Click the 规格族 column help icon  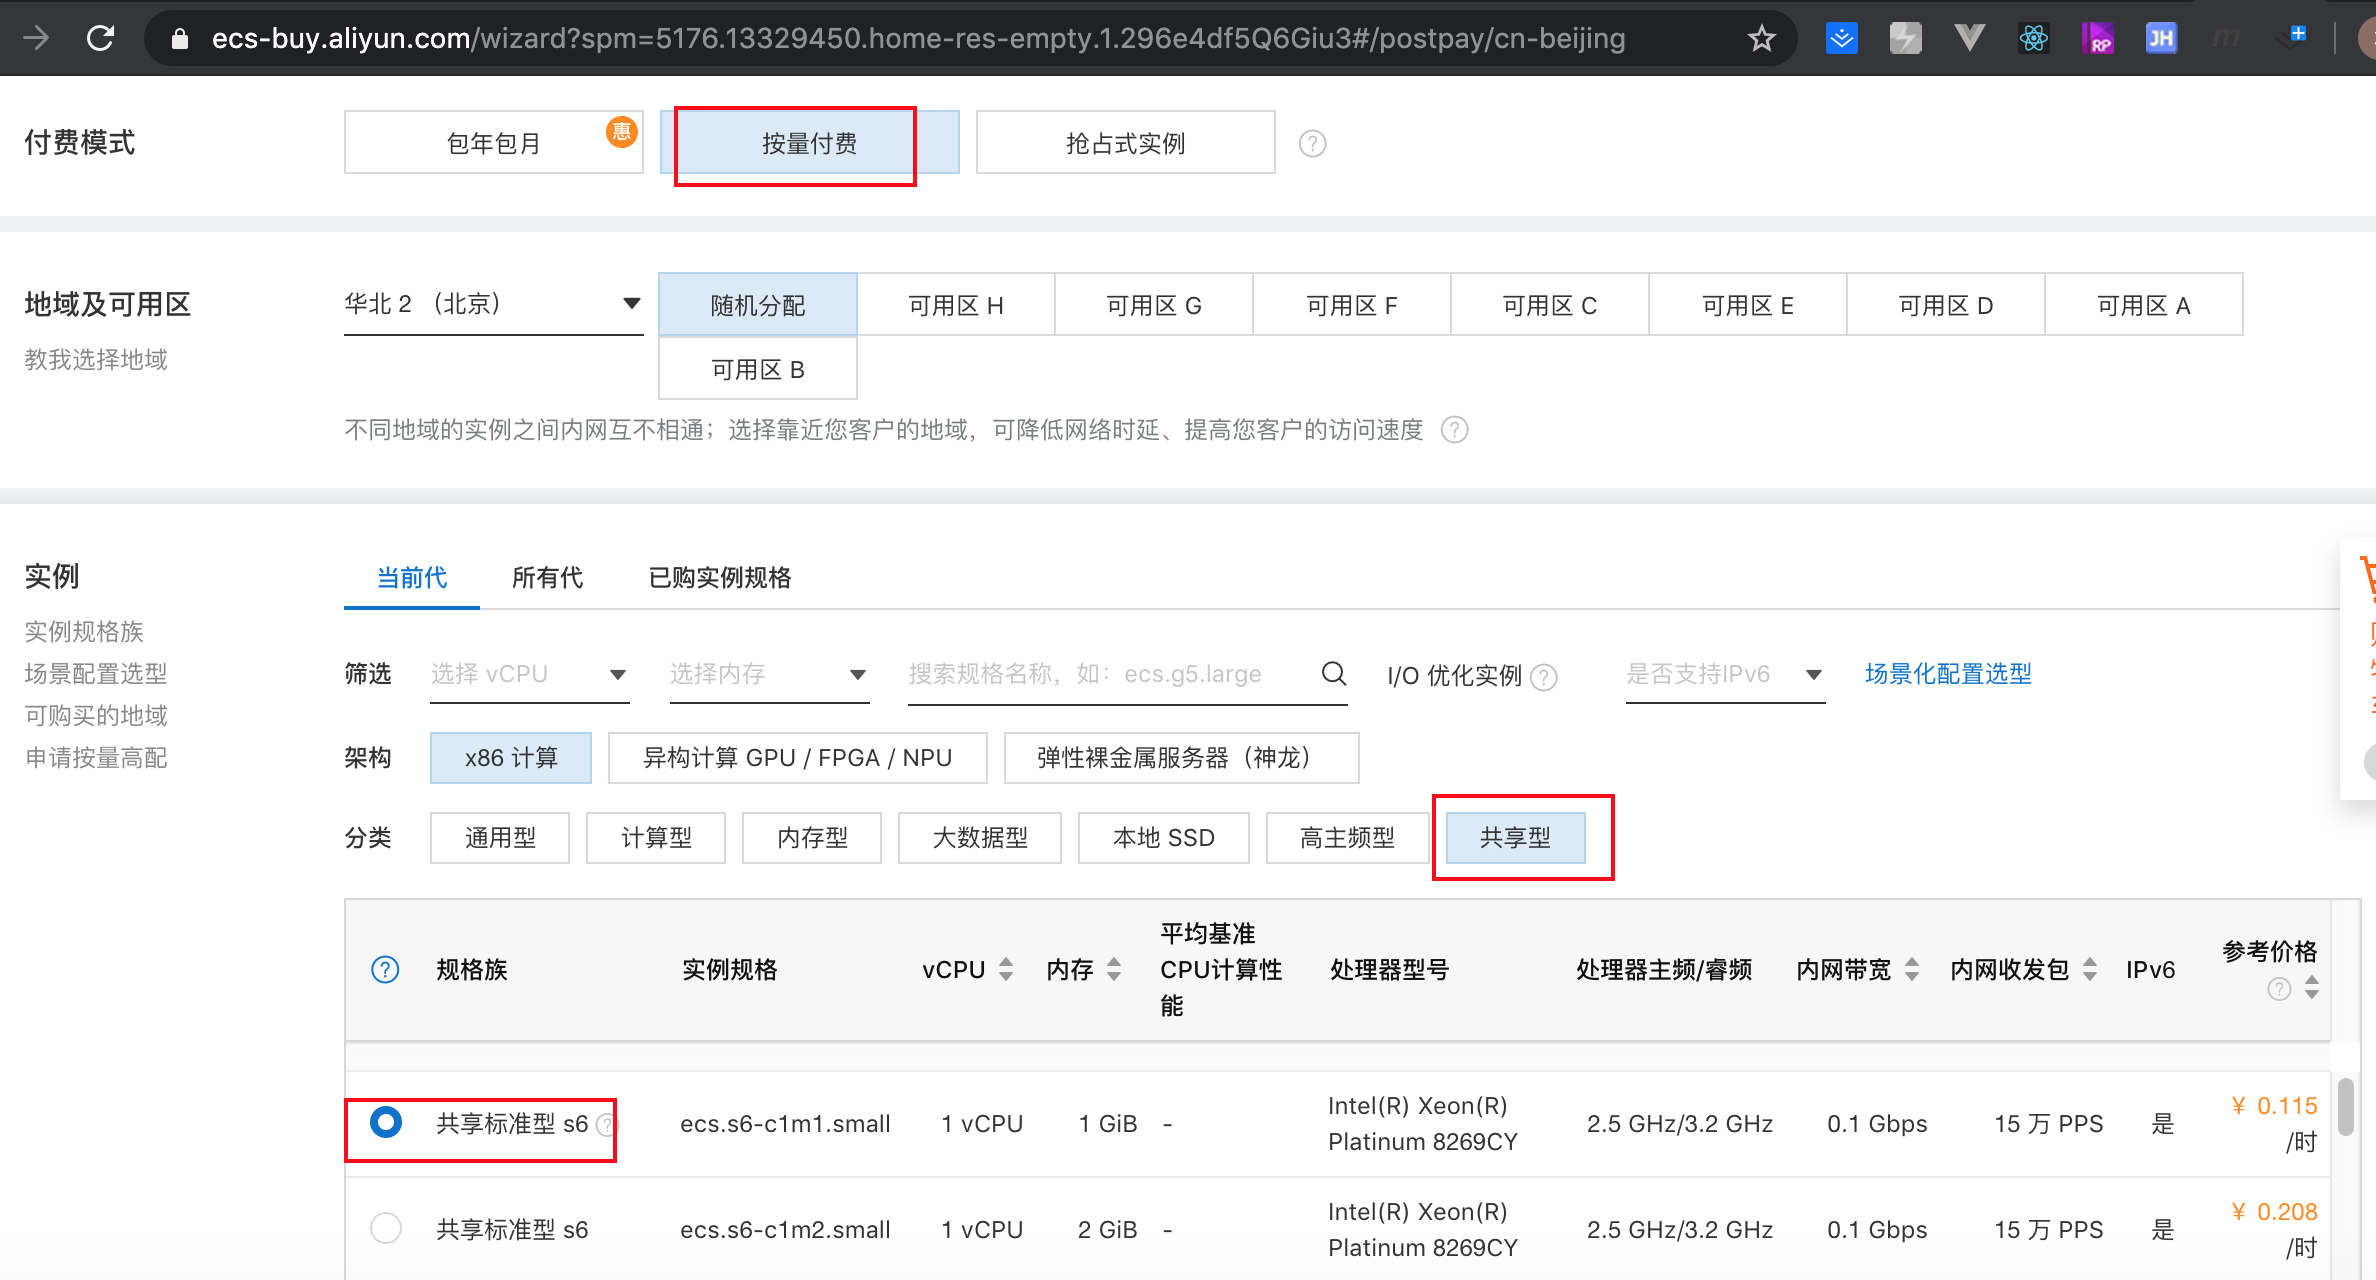(385, 969)
